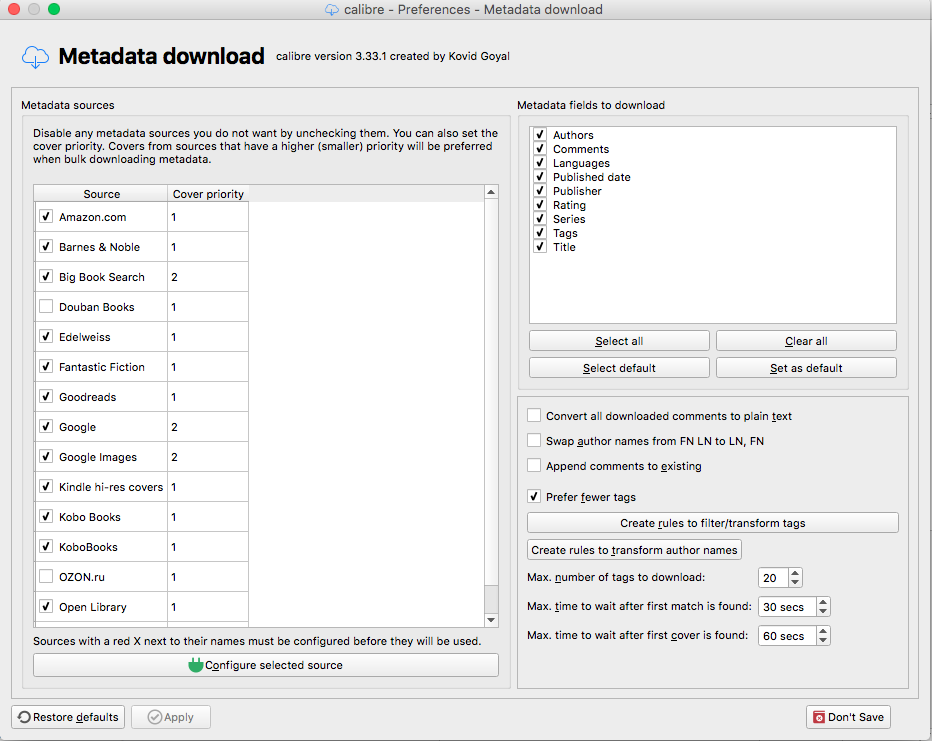Enable Swap author names FN LN option
This screenshot has height=741, width=932.
534,440
